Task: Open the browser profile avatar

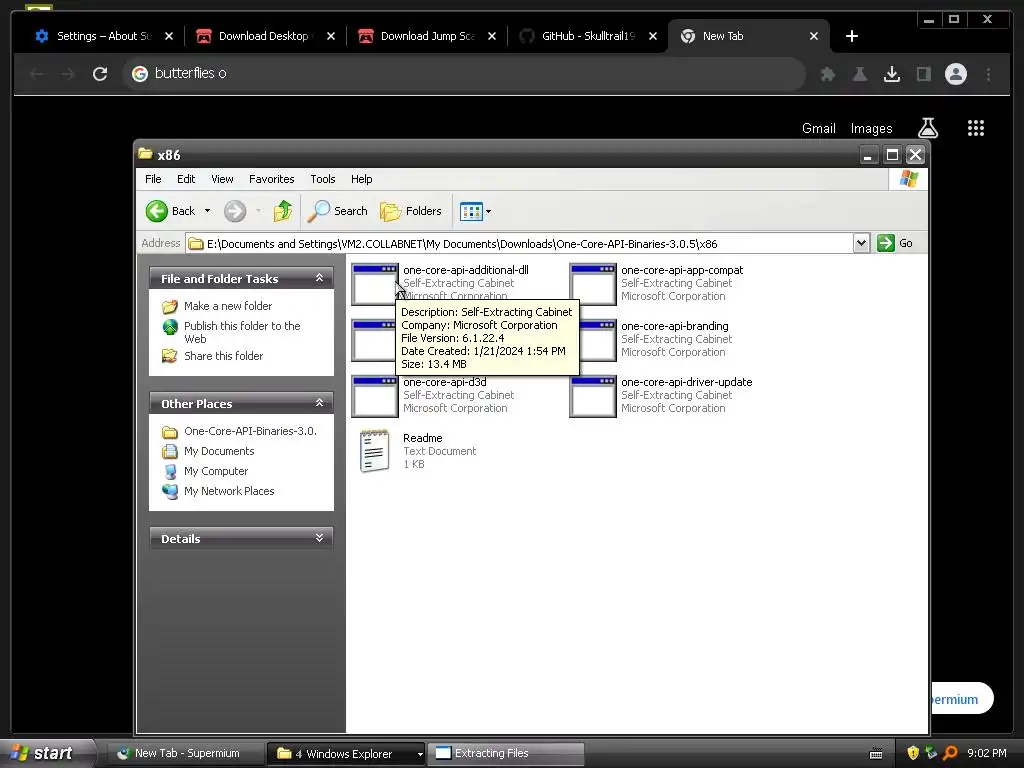Action: pyautogui.click(x=955, y=74)
